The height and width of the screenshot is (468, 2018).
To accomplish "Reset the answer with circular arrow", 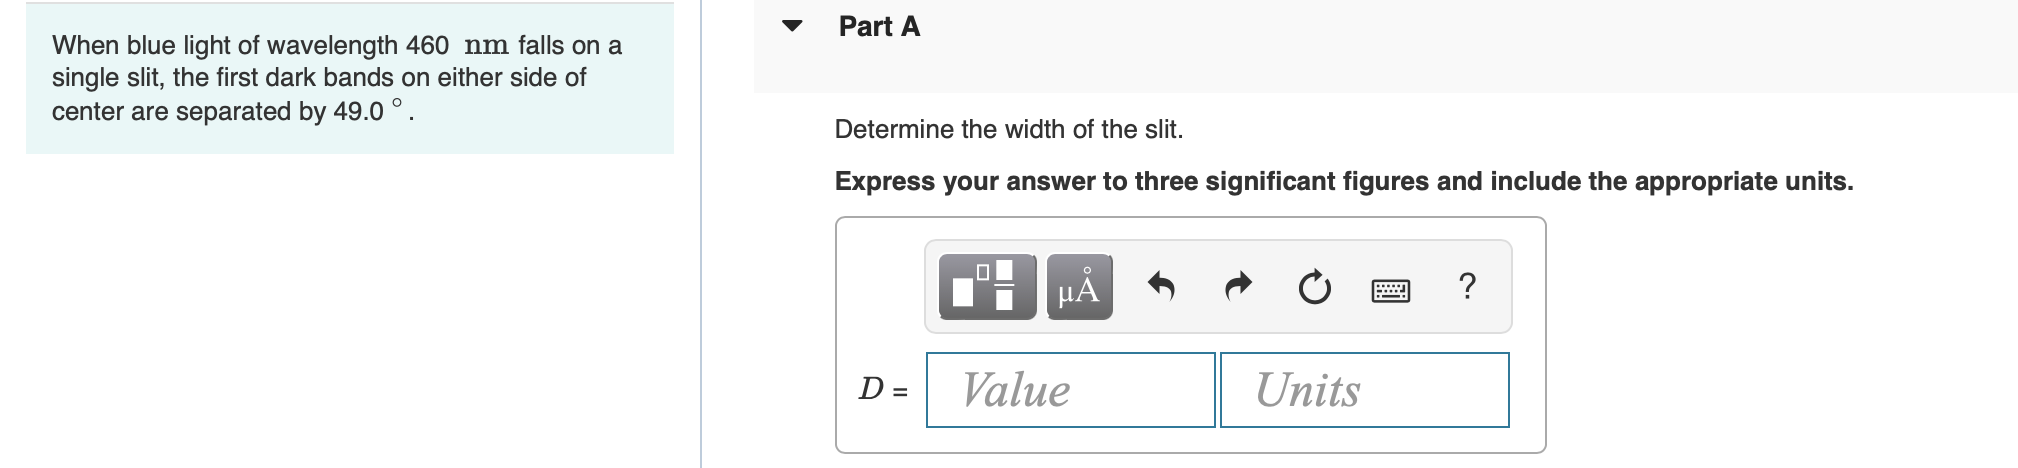I will click(1314, 289).
